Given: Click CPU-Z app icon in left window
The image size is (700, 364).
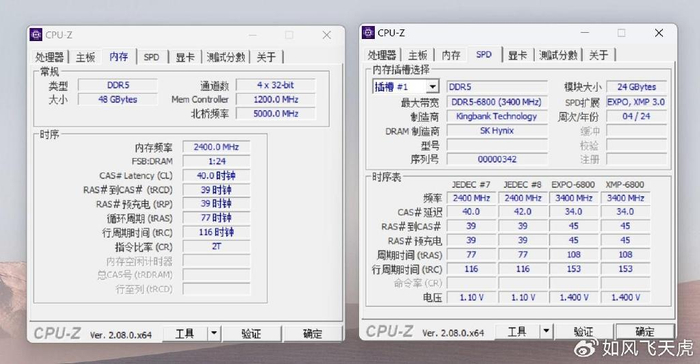Looking at the screenshot, I should 36,35.
